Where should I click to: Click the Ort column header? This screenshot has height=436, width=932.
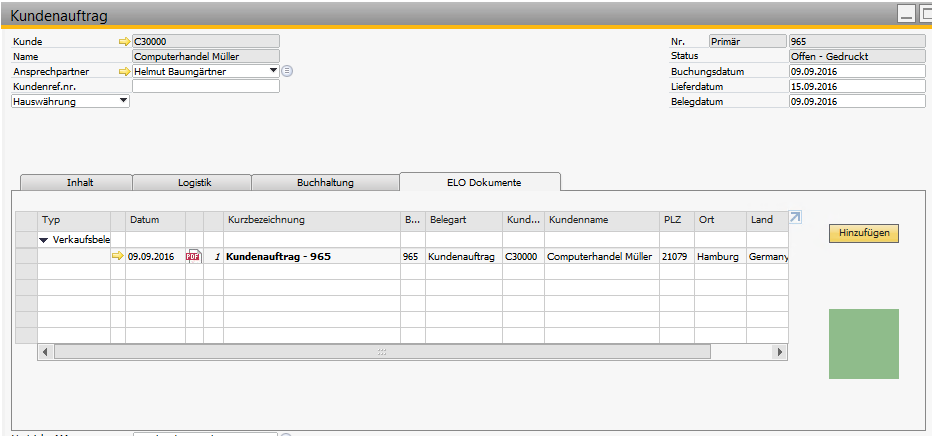720,220
